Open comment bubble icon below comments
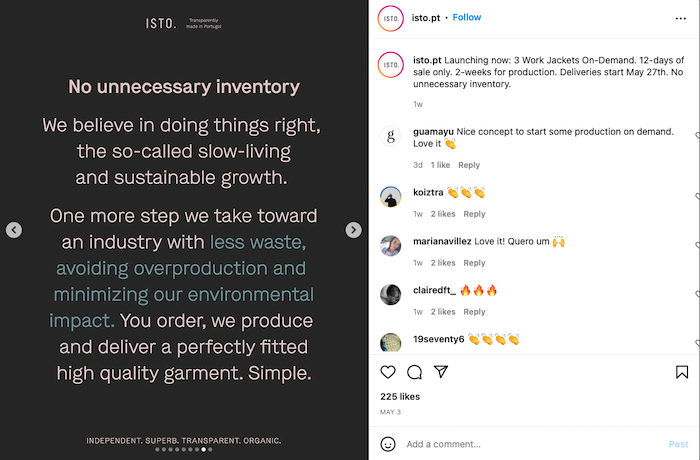The width and height of the screenshot is (700, 460). click(414, 372)
